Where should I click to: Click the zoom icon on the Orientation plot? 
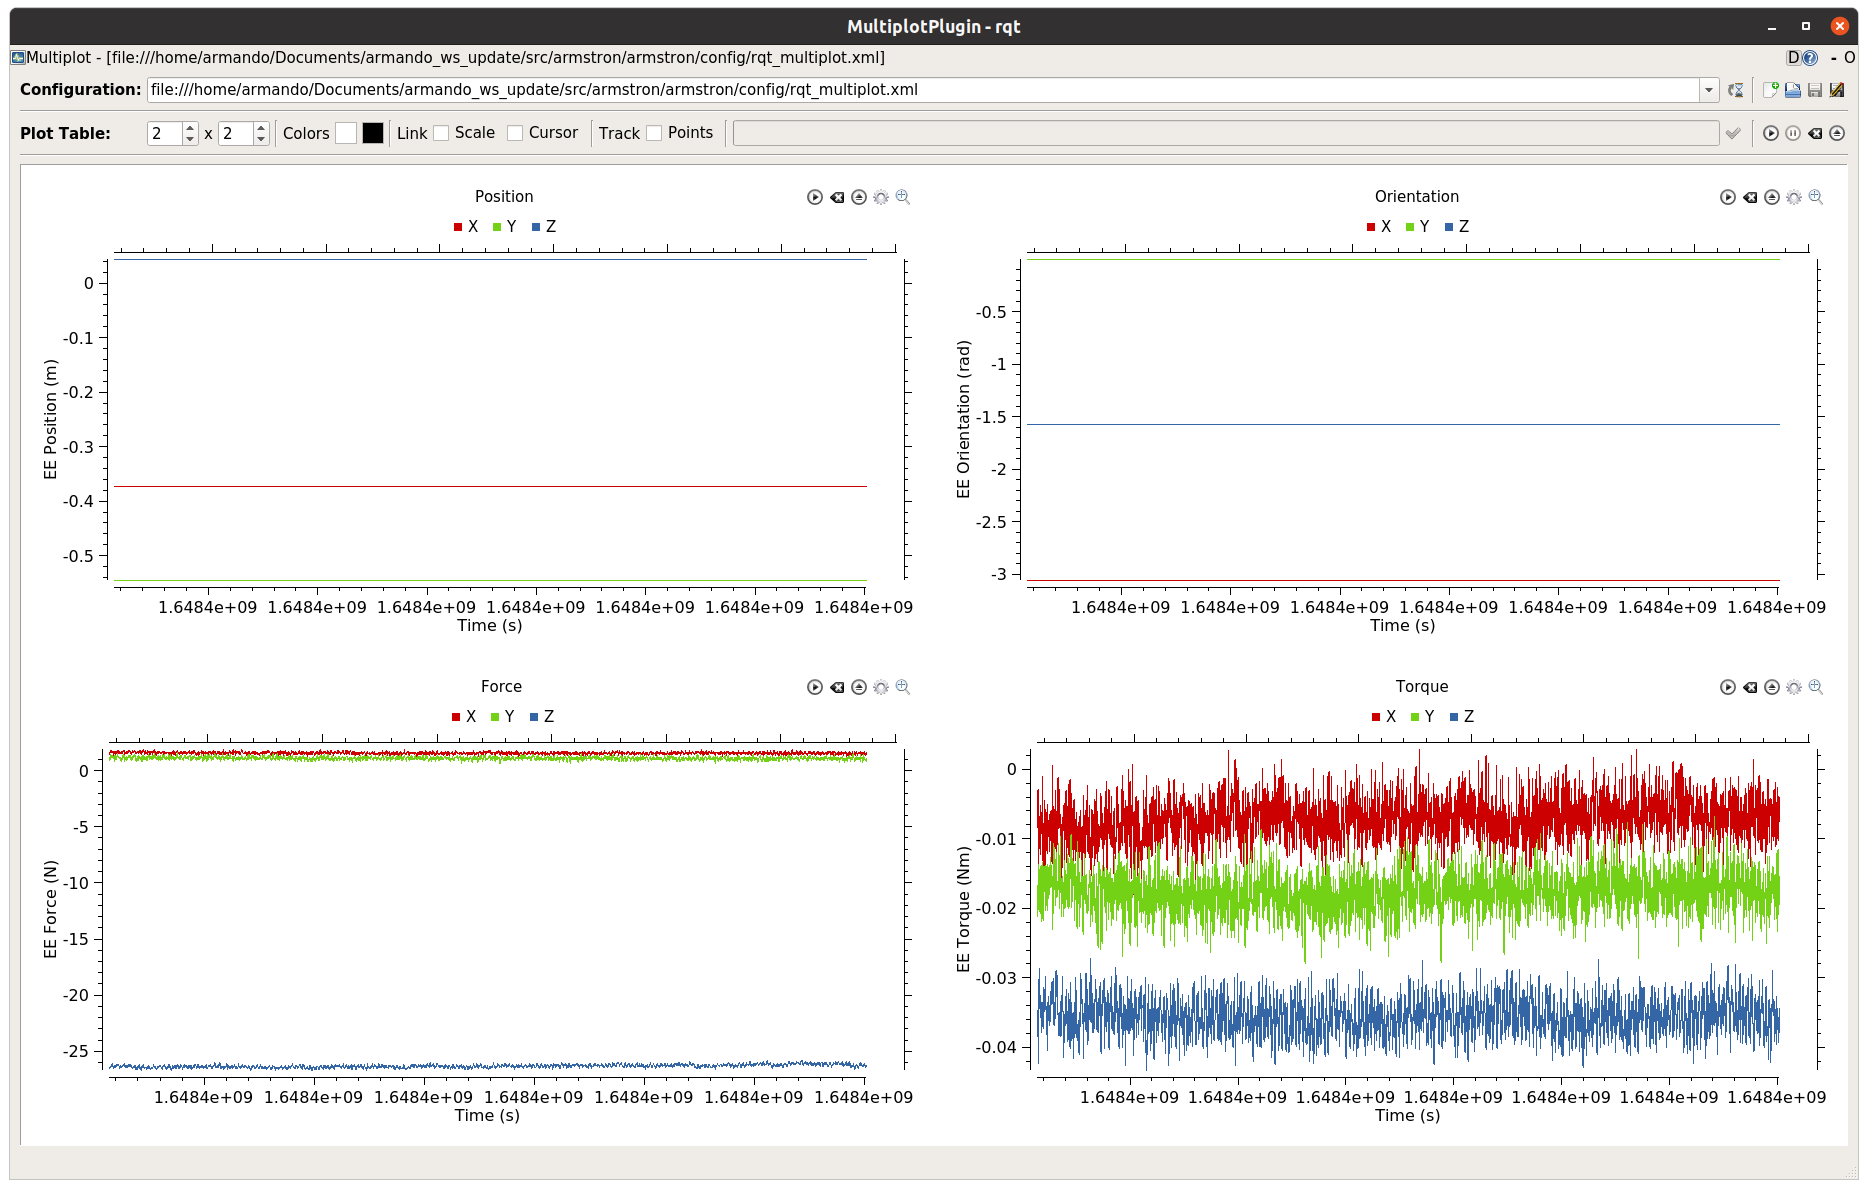click(x=1816, y=197)
